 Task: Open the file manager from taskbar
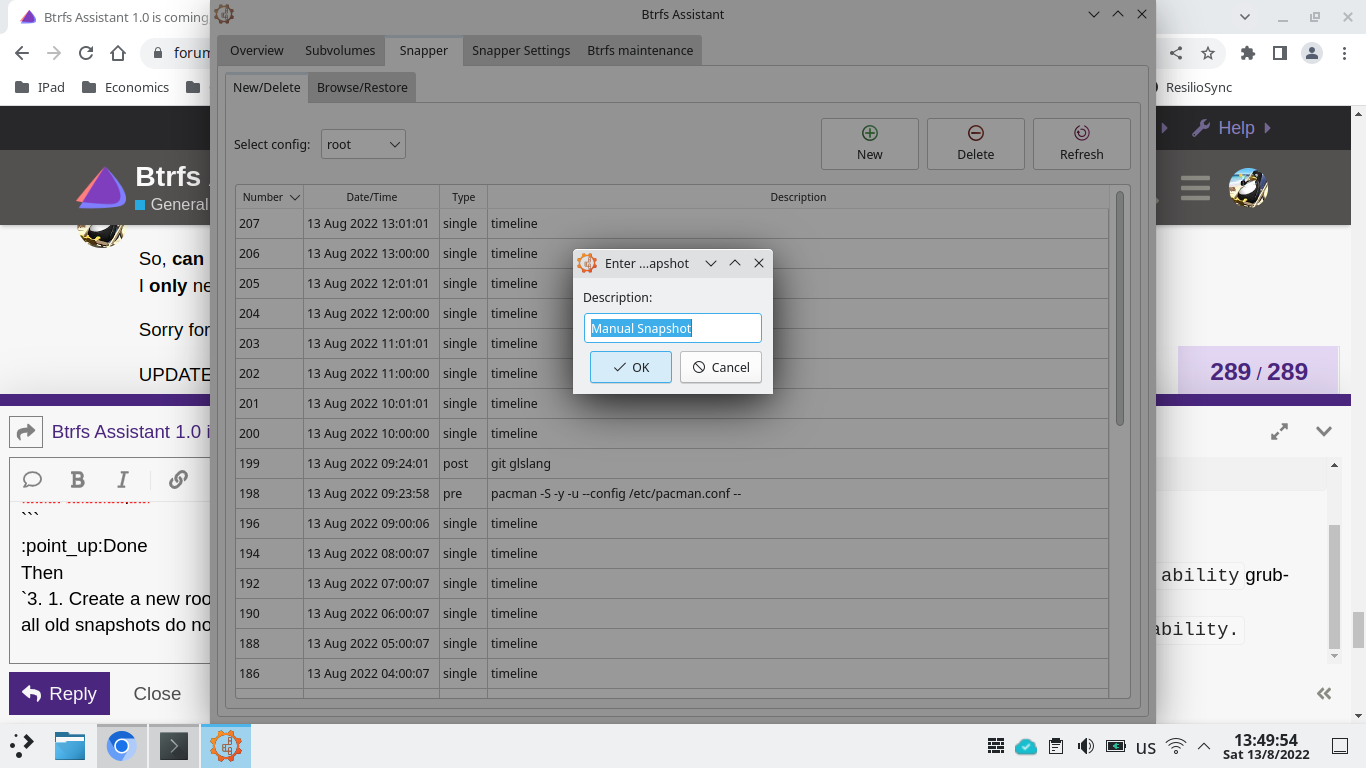click(70, 746)
